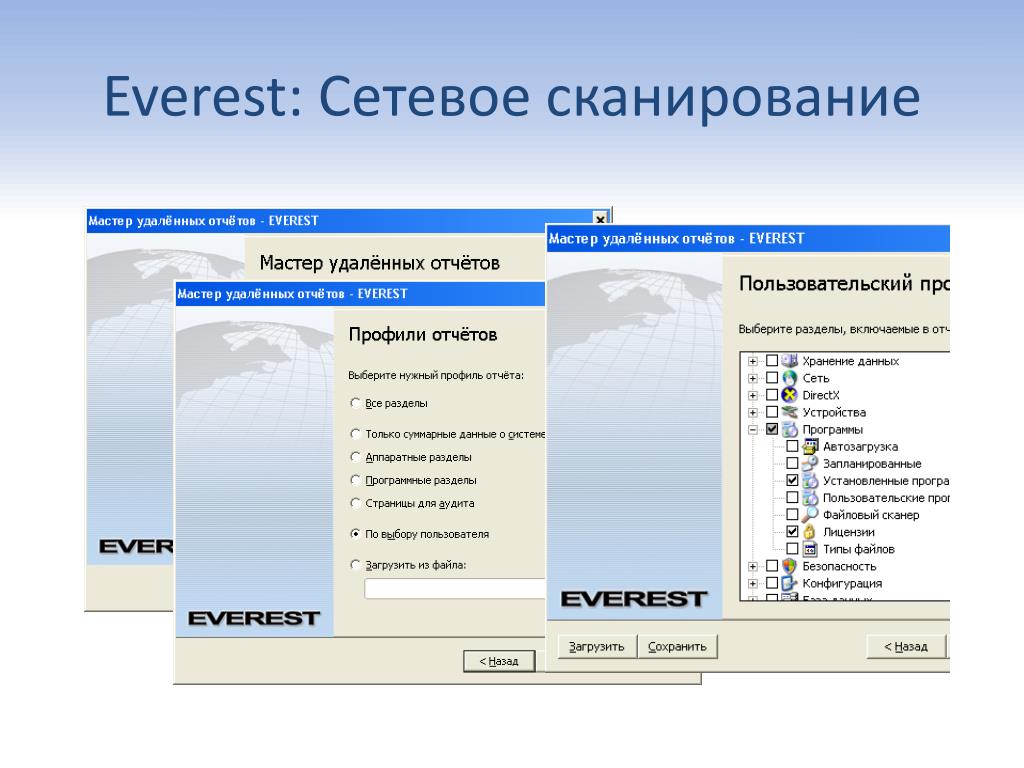Expand the Устройства tree node
Screen dimensions: 1024x768
tap(753, 413)
